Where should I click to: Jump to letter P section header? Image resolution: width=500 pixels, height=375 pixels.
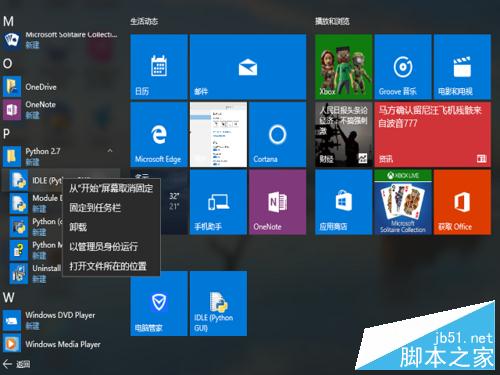[x=6, y=134]
